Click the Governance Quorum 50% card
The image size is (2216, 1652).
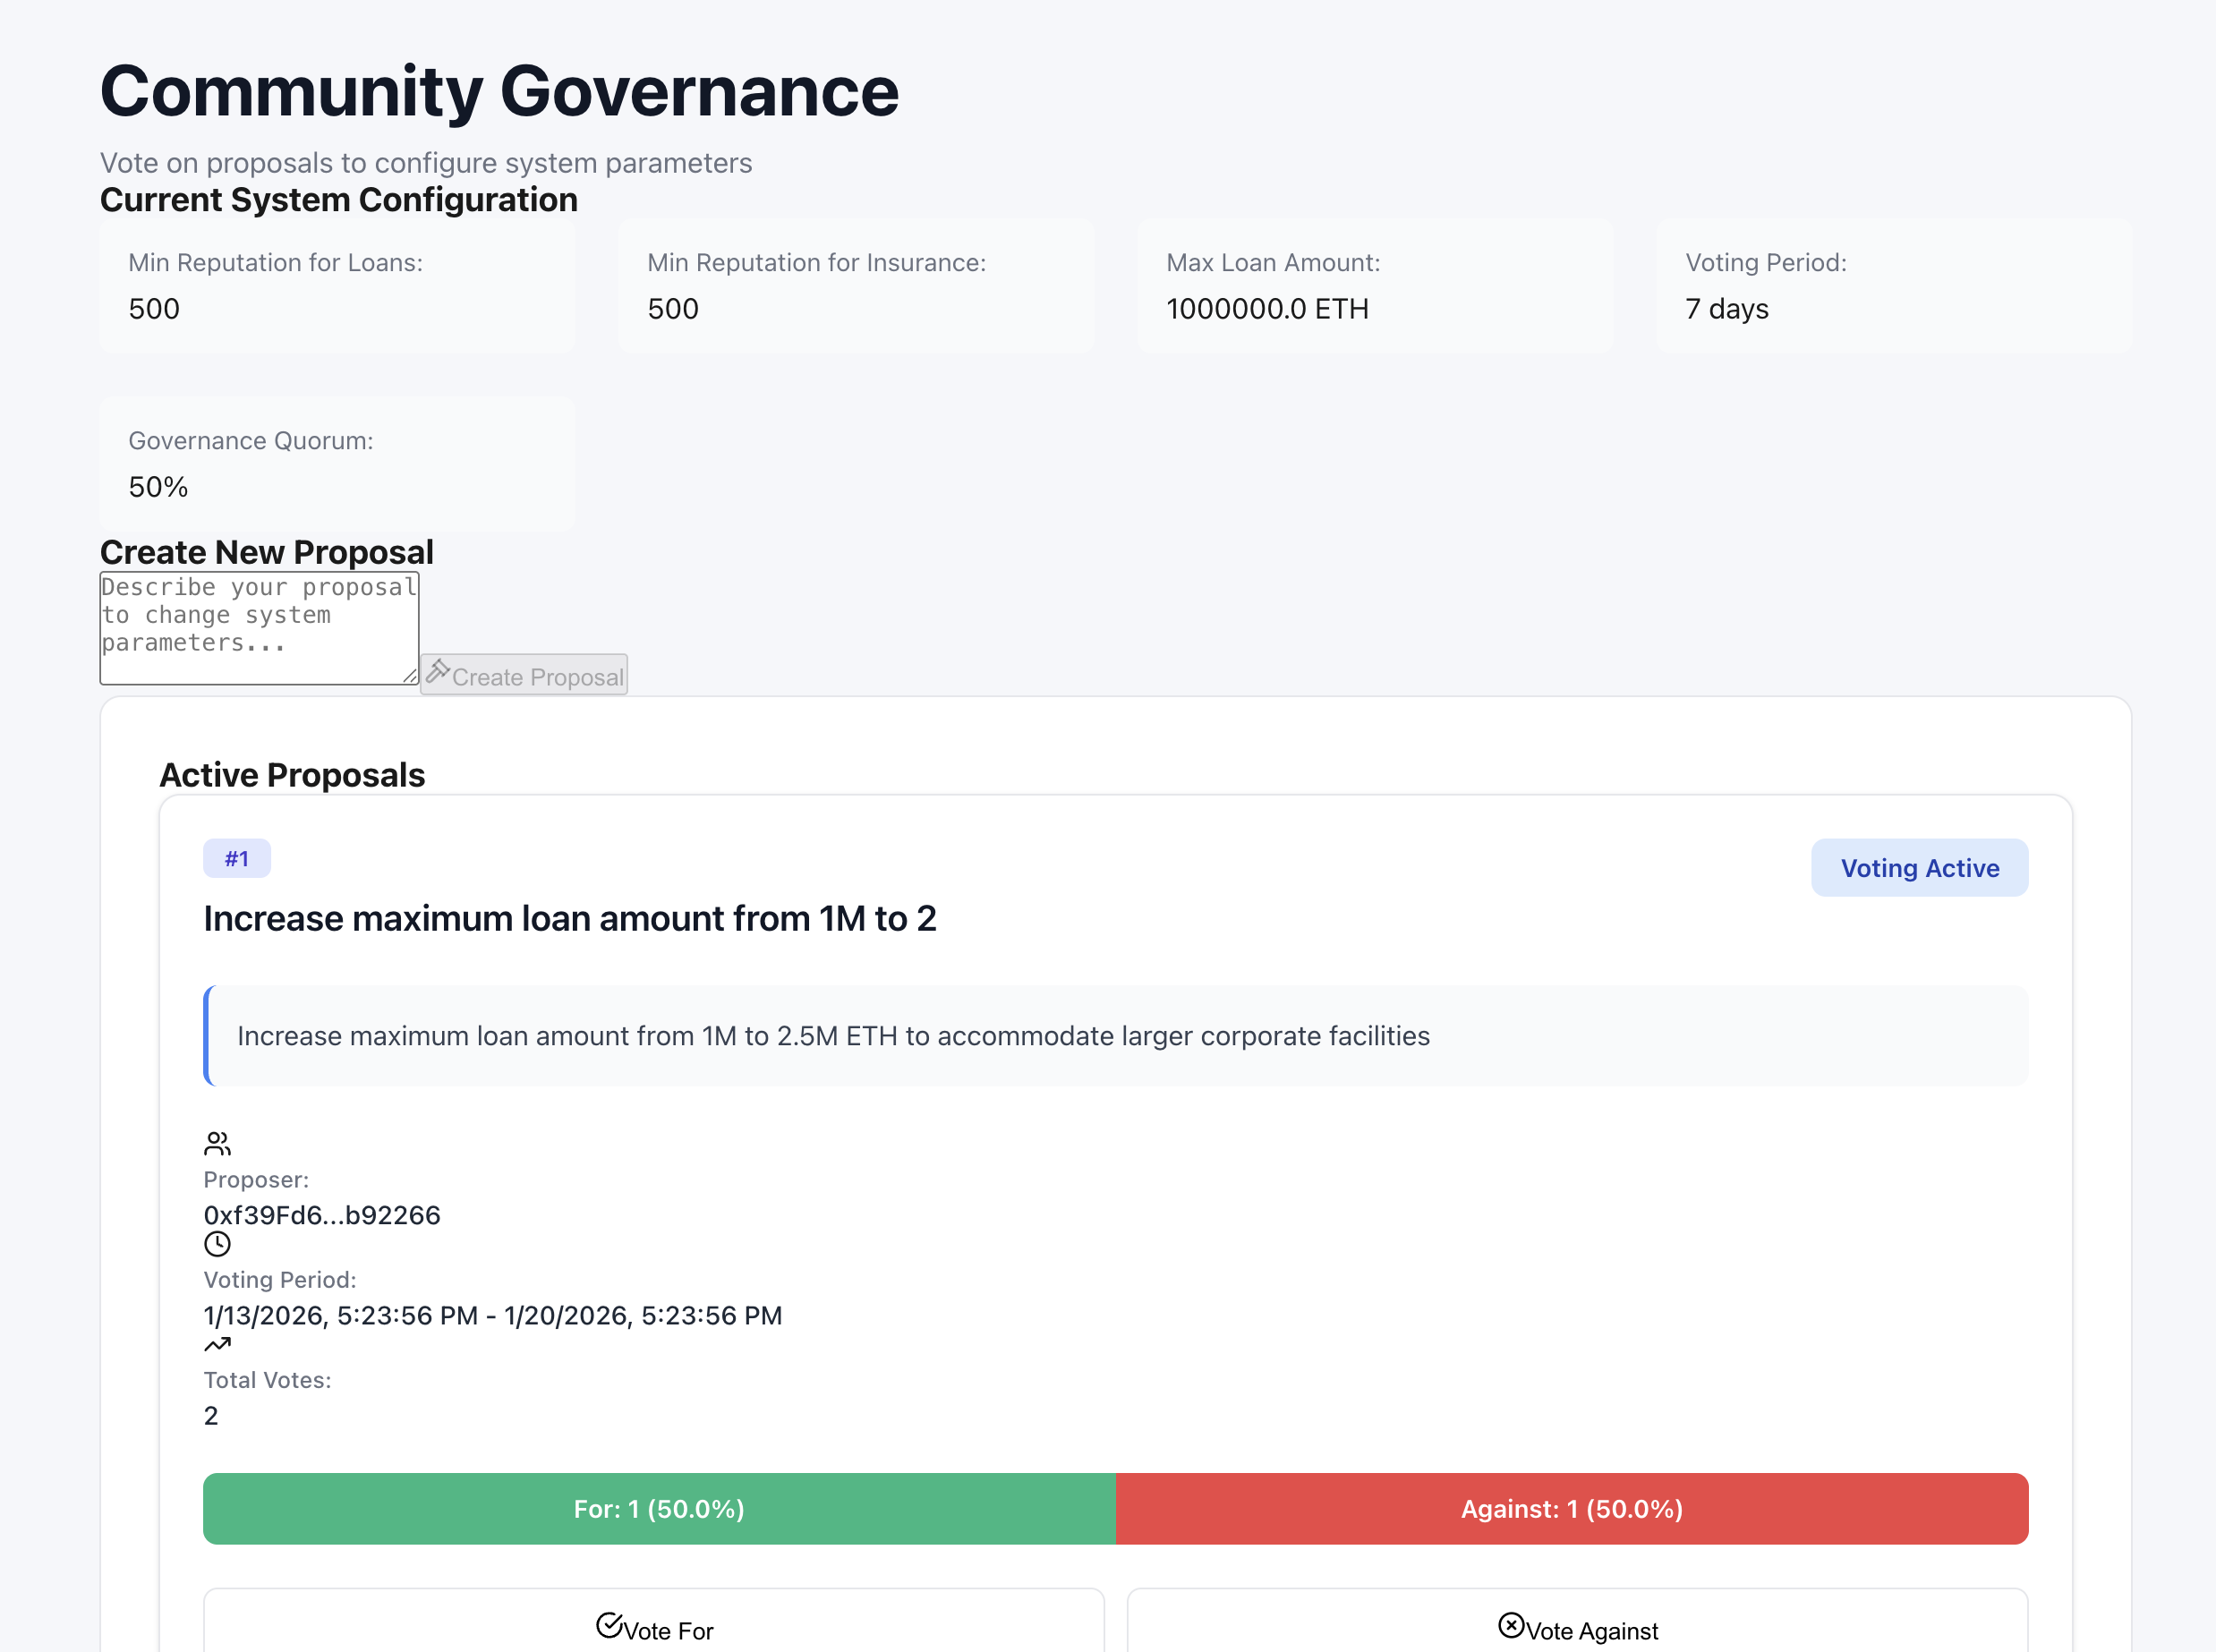coord(337,464)
